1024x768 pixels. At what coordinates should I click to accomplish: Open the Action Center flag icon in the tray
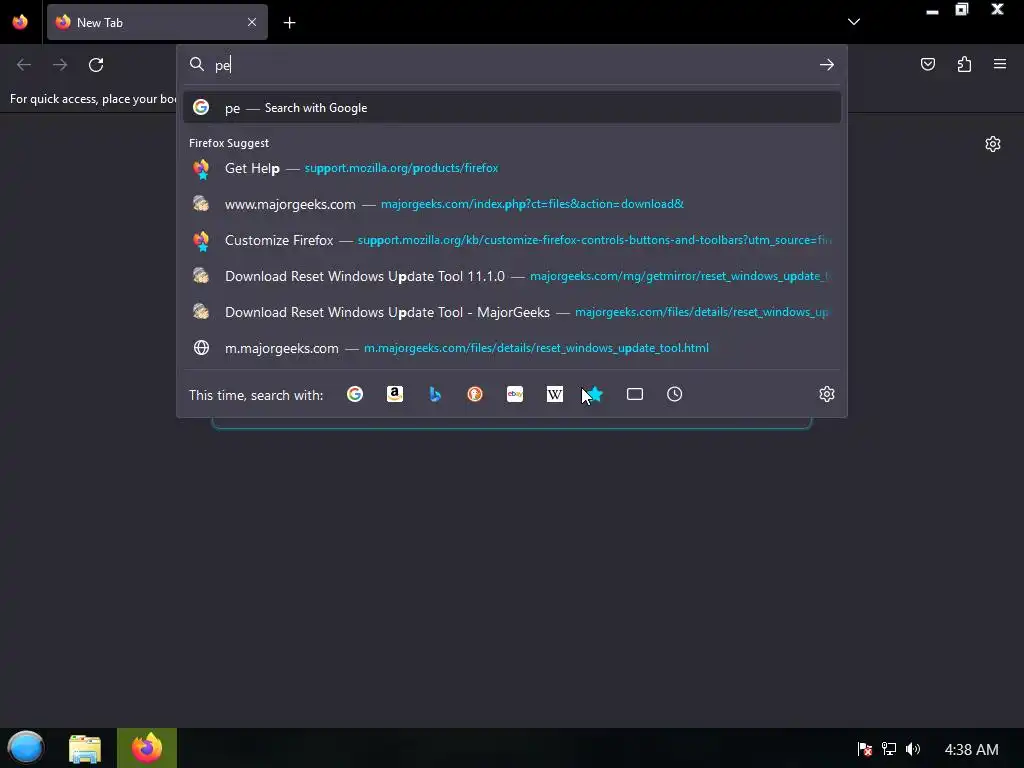[864, 749]
